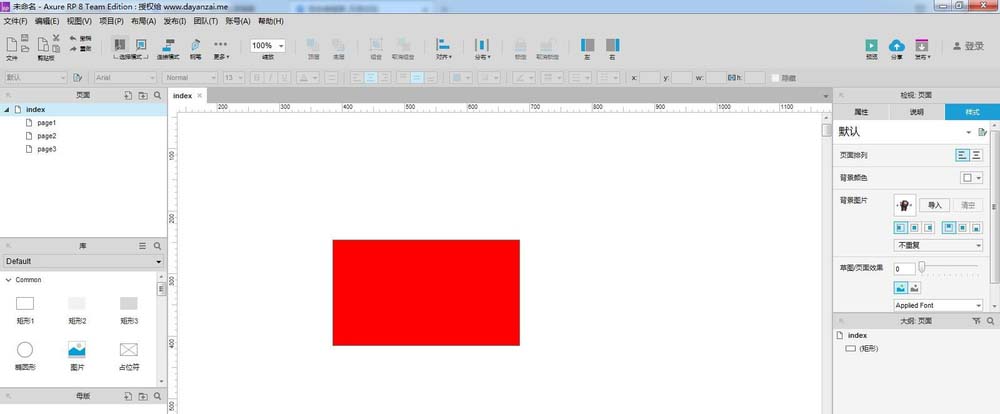Image resolution: width=1000 pixels, height=414 pixels.
Task: Collapse the Common widget group
Action: pyautogui.click(x=8, y=280)
